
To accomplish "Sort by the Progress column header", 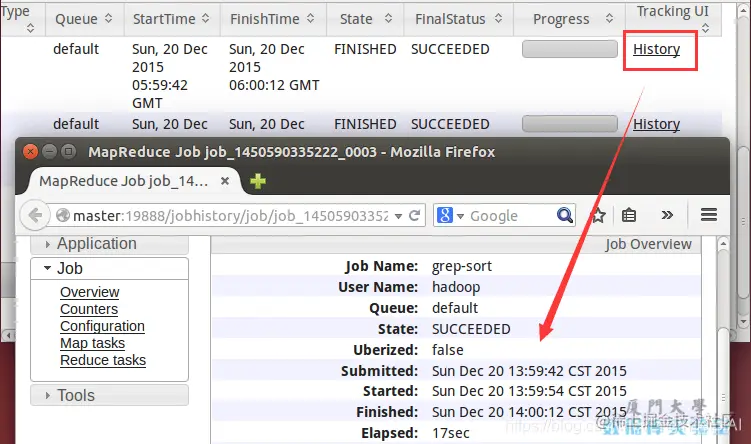I will [569, 19].
